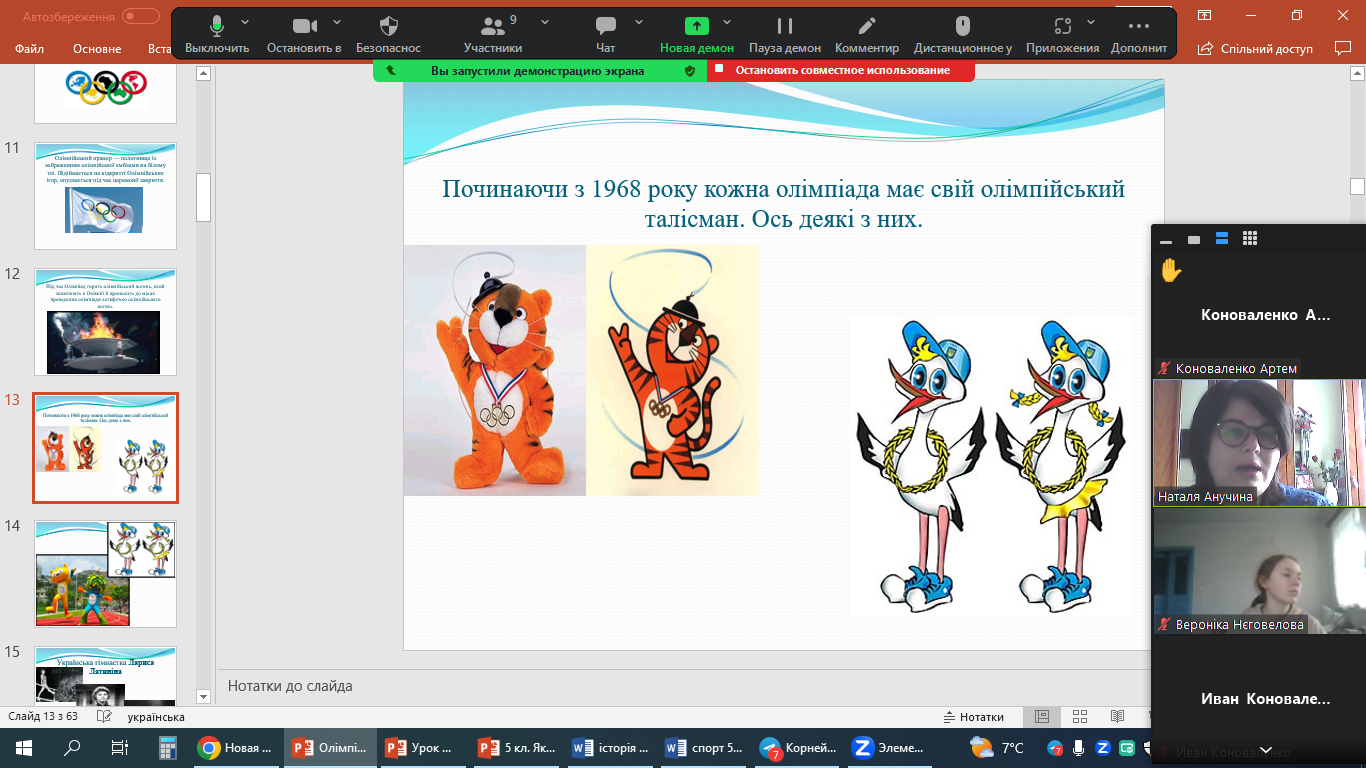Toggle Автозбереження switch in PowerPoint title bar
This screenshot has height=768, width=1366.
point(141,16)
